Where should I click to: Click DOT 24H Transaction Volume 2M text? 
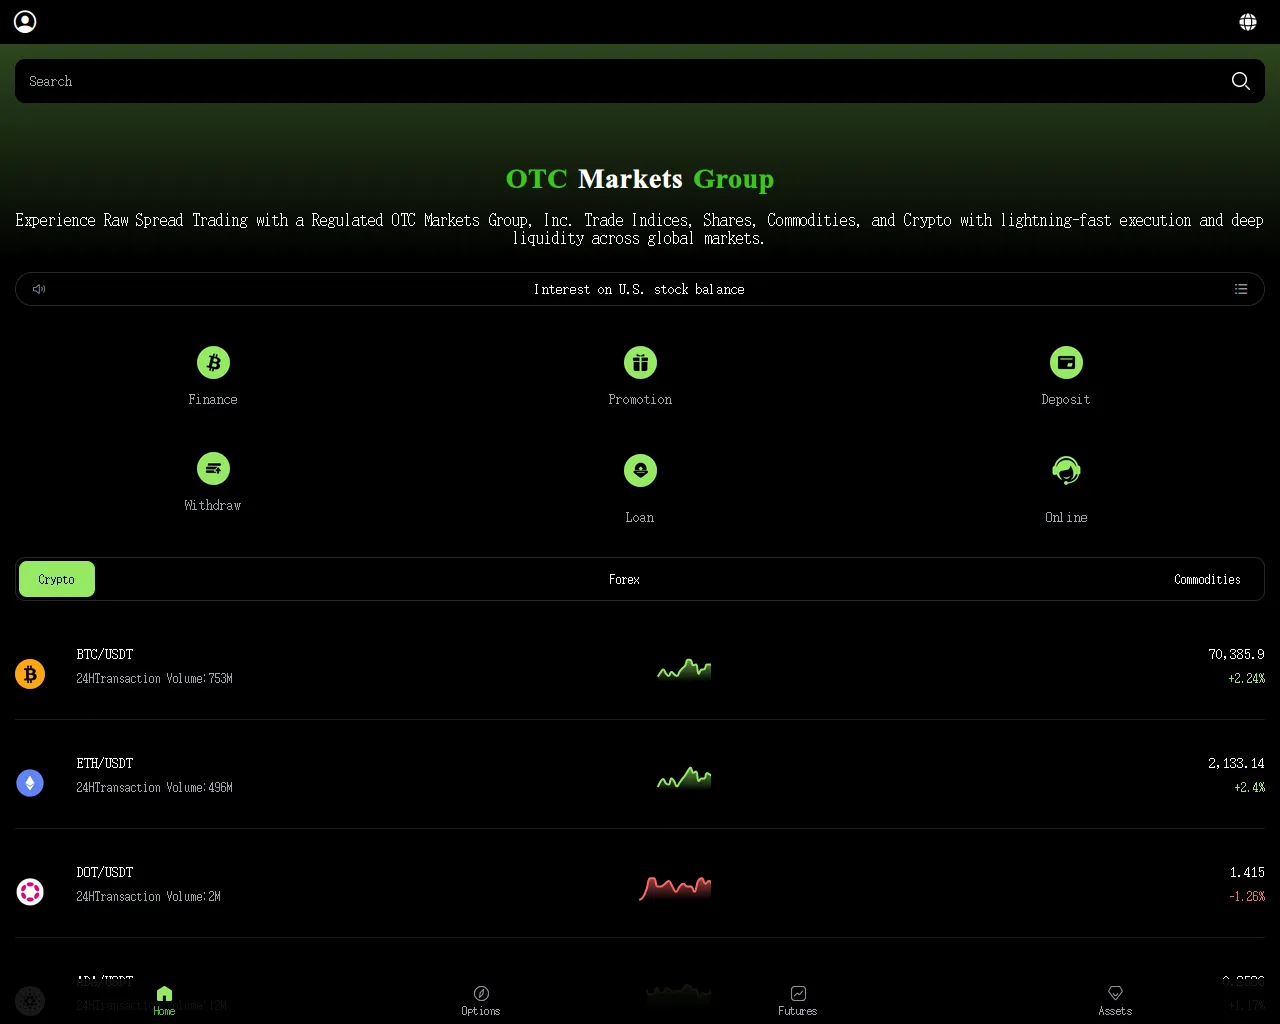[x=148, y=896]
